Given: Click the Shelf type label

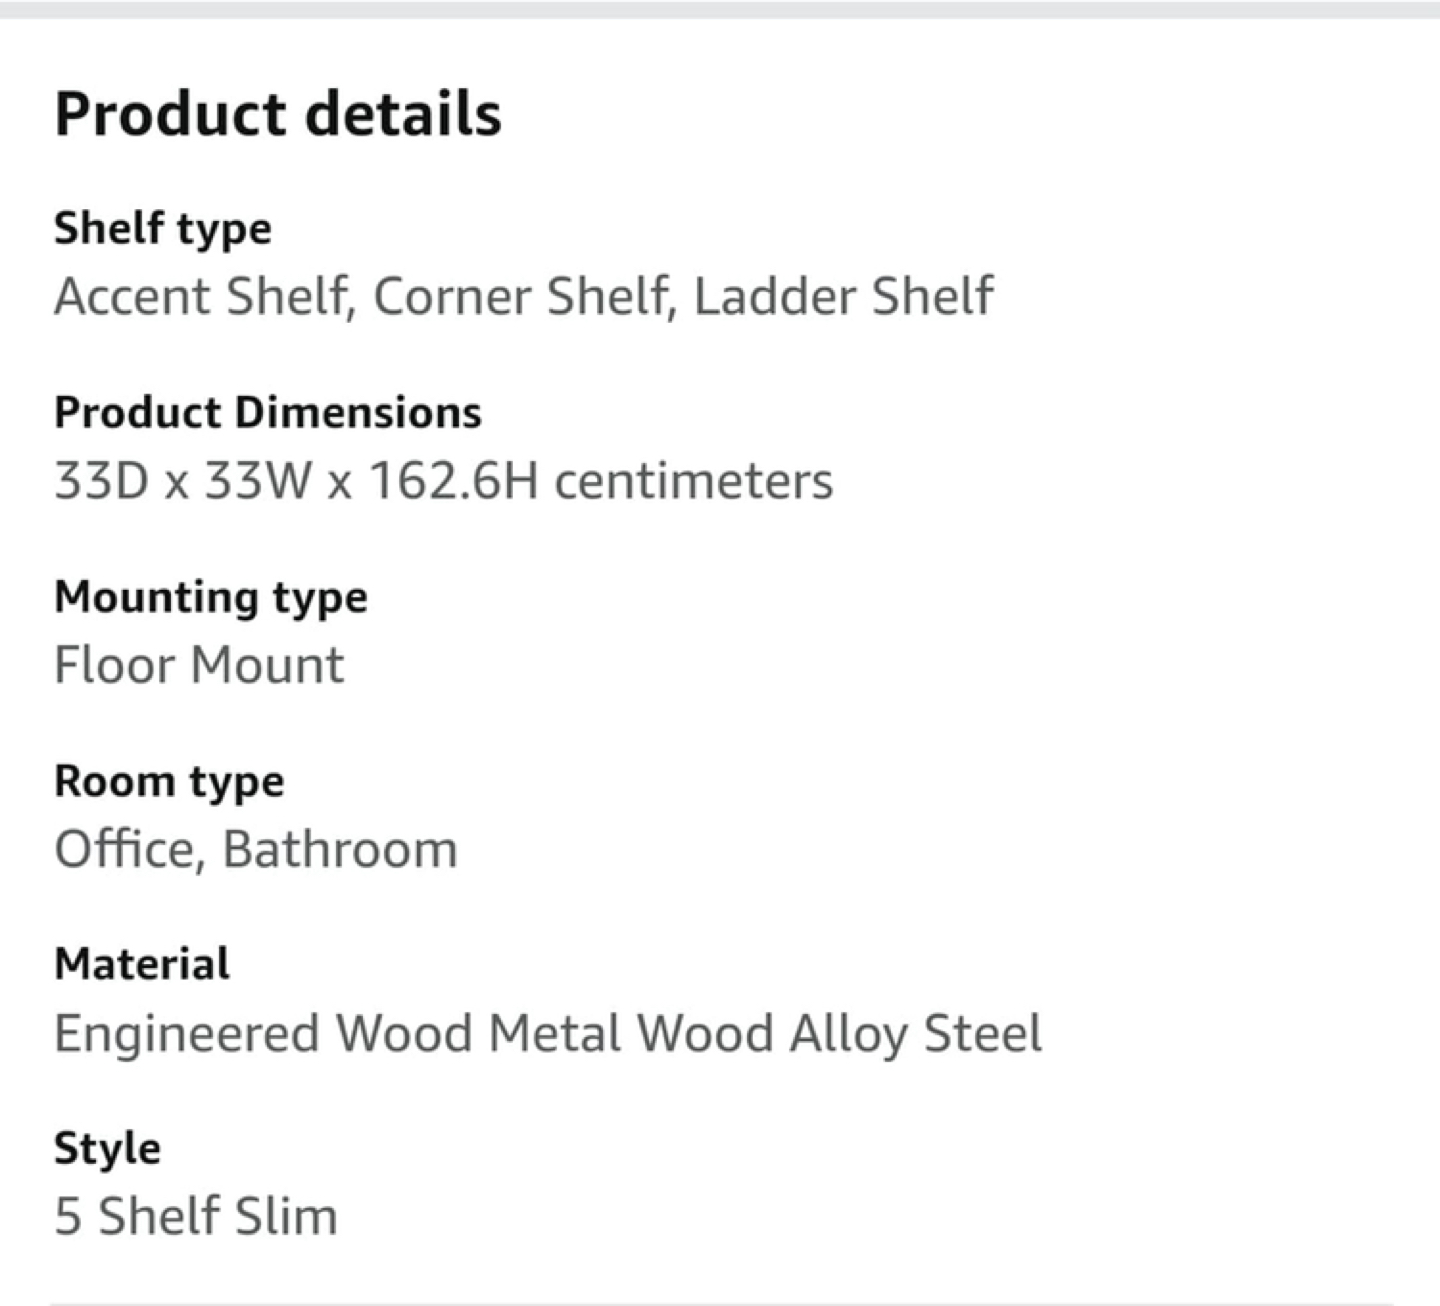Looking at the screenshot, I should pyautogui.click(x=162, y=228).
